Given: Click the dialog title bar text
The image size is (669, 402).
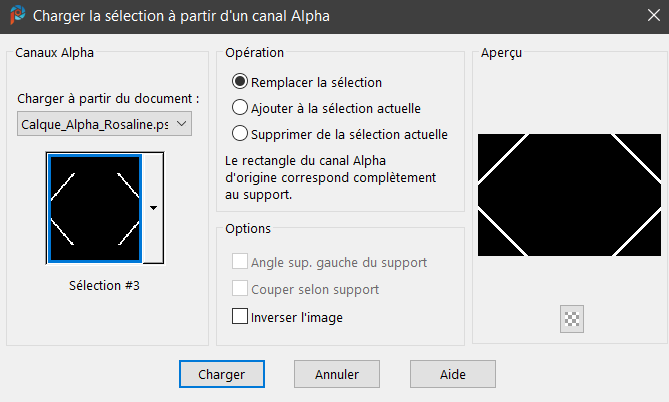Looking at the screenshot, I should tap(181, 16).
